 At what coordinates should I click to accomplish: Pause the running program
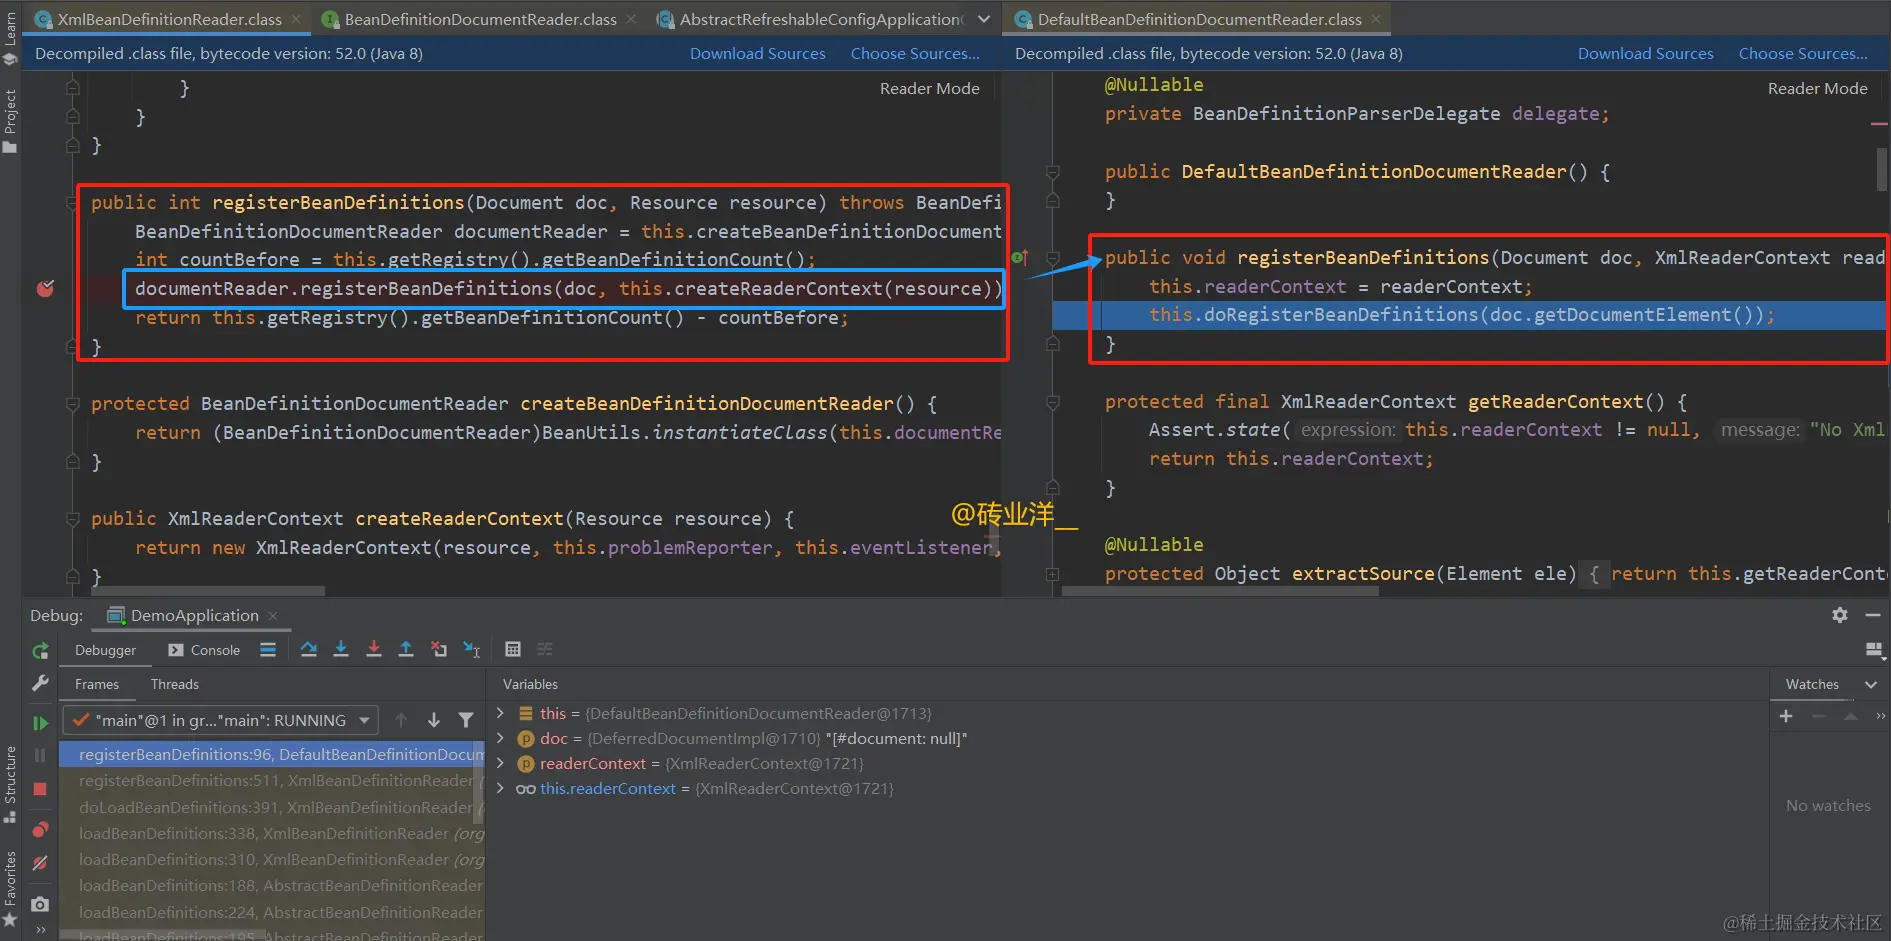coord(40,755)
